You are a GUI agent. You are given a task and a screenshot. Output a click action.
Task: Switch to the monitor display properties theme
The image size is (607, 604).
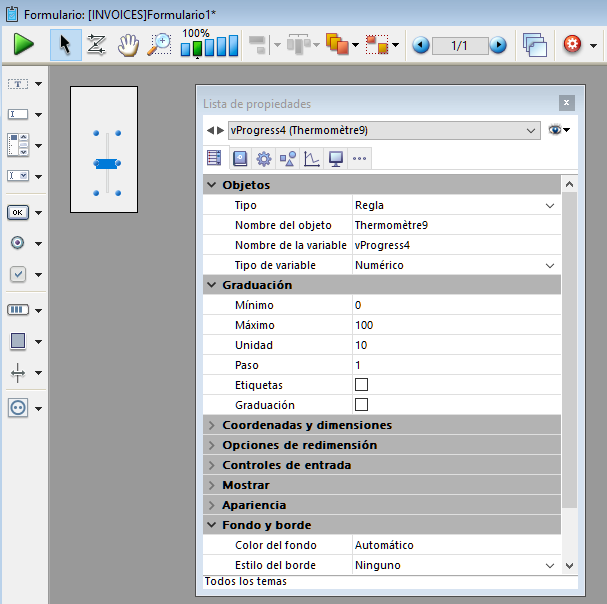click(336, 158)
